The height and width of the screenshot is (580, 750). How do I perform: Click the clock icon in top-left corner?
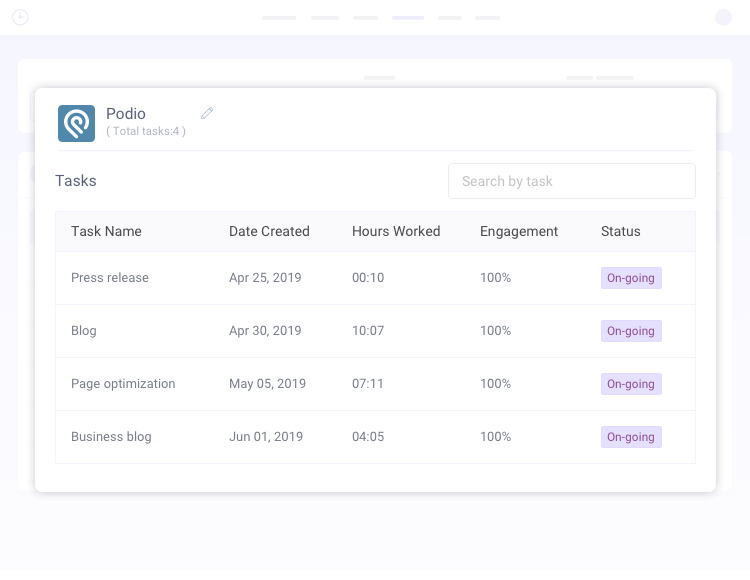[x=20, y=17]
